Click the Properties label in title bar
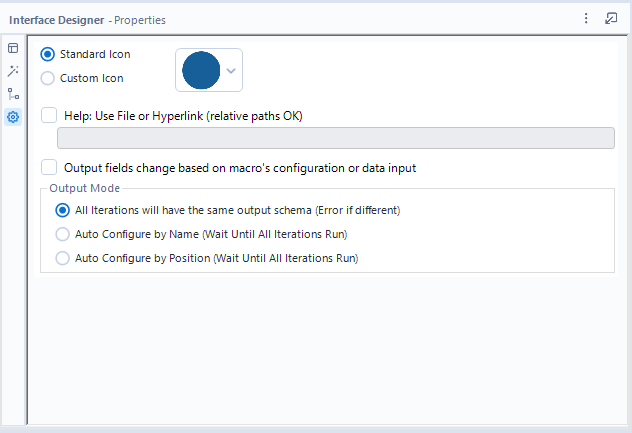The width and height of the screenshot is (632, 433). coord(140,19)
